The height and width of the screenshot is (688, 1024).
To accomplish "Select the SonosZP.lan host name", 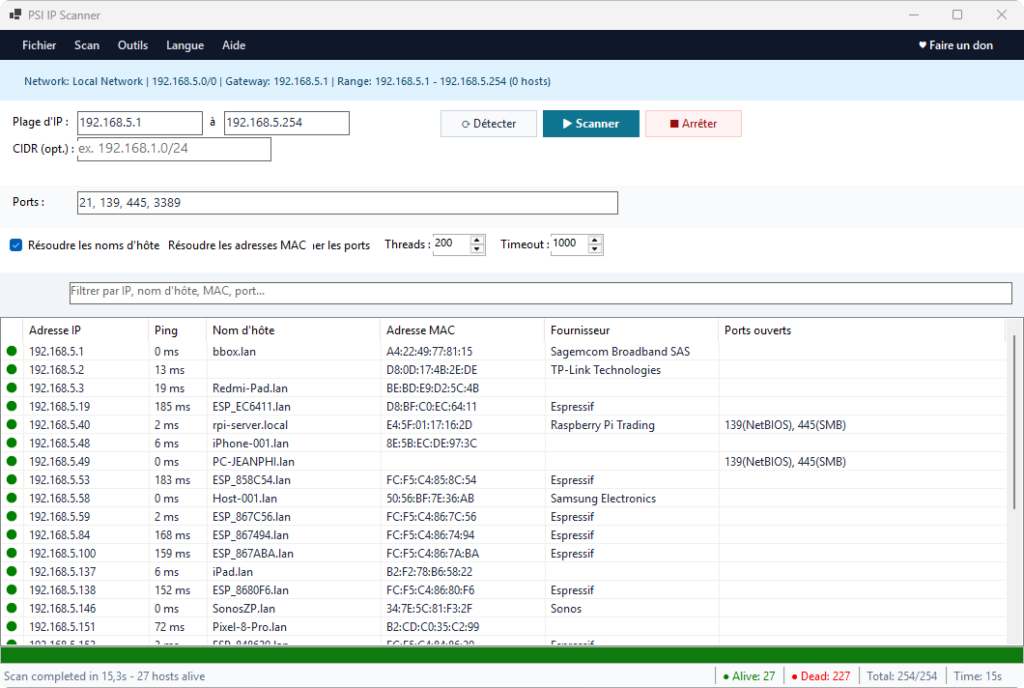I will [244, 608].
